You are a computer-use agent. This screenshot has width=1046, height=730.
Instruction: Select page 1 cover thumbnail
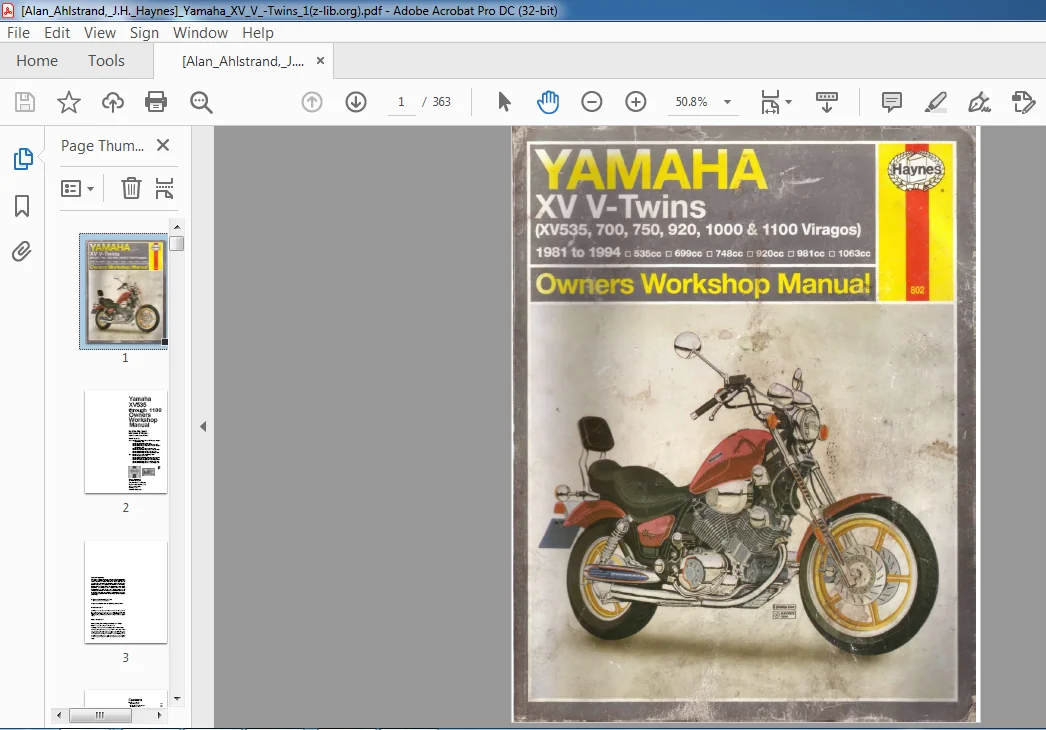coord(124,291)
